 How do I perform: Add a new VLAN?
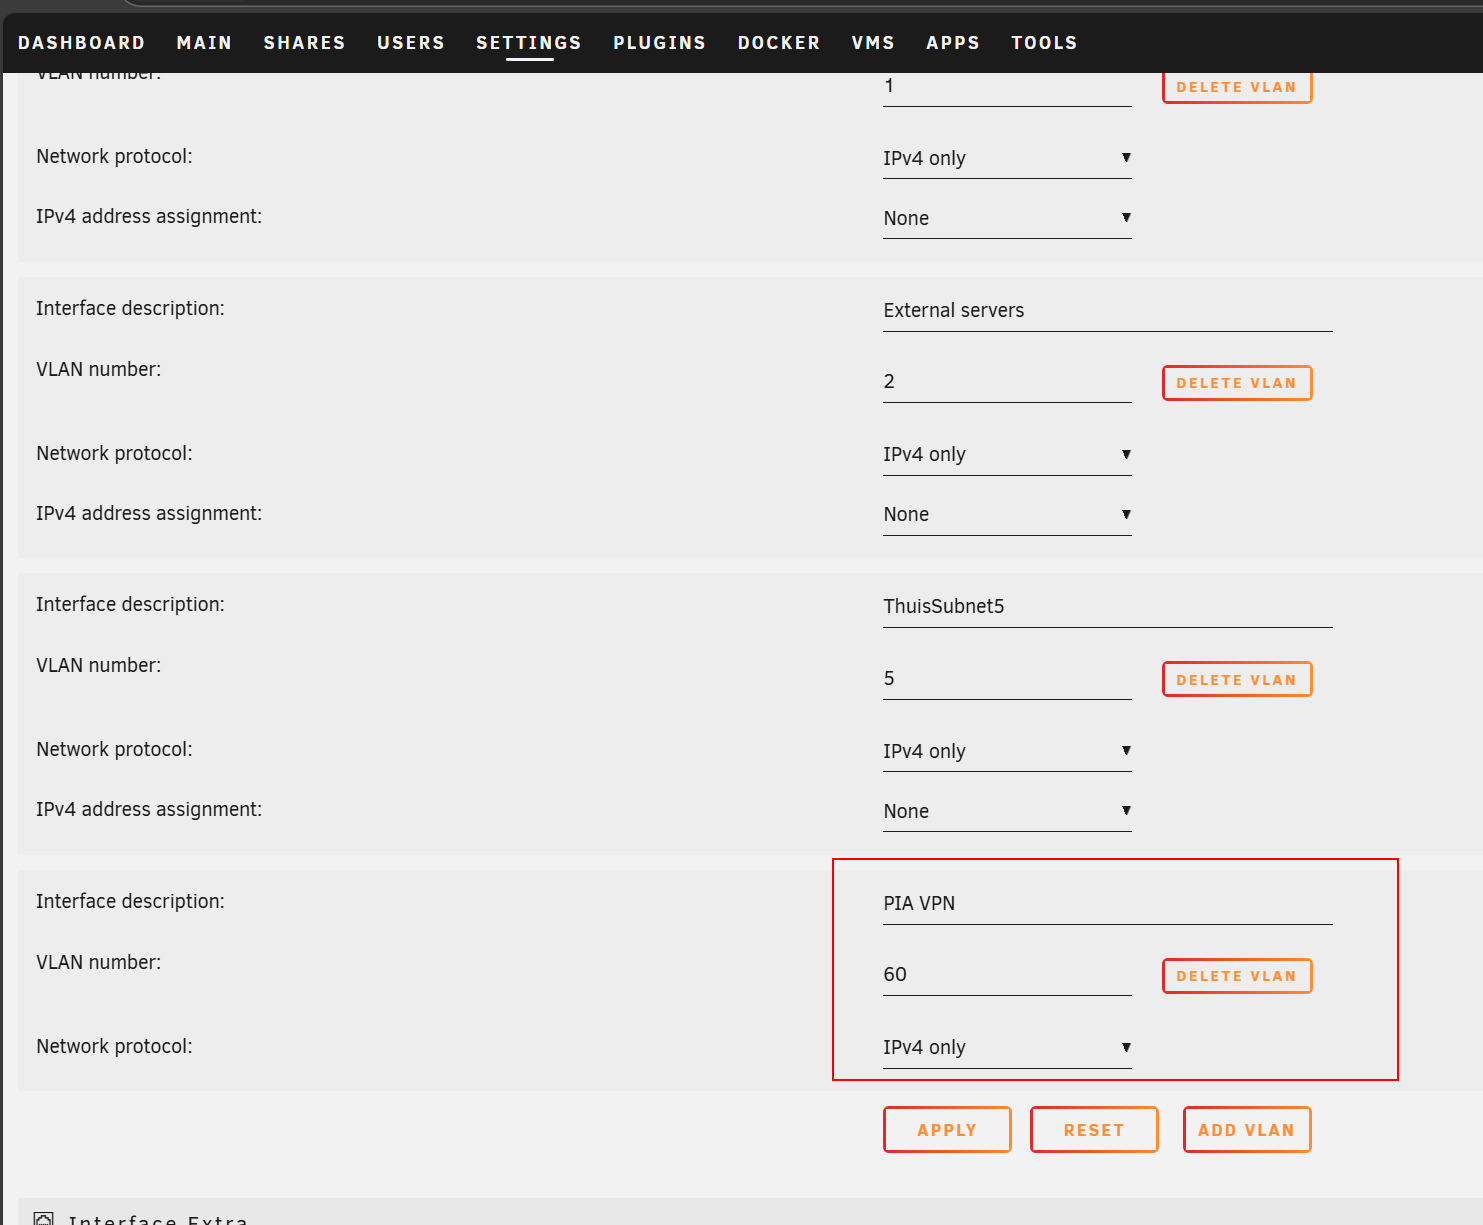pos(1247,1130)
